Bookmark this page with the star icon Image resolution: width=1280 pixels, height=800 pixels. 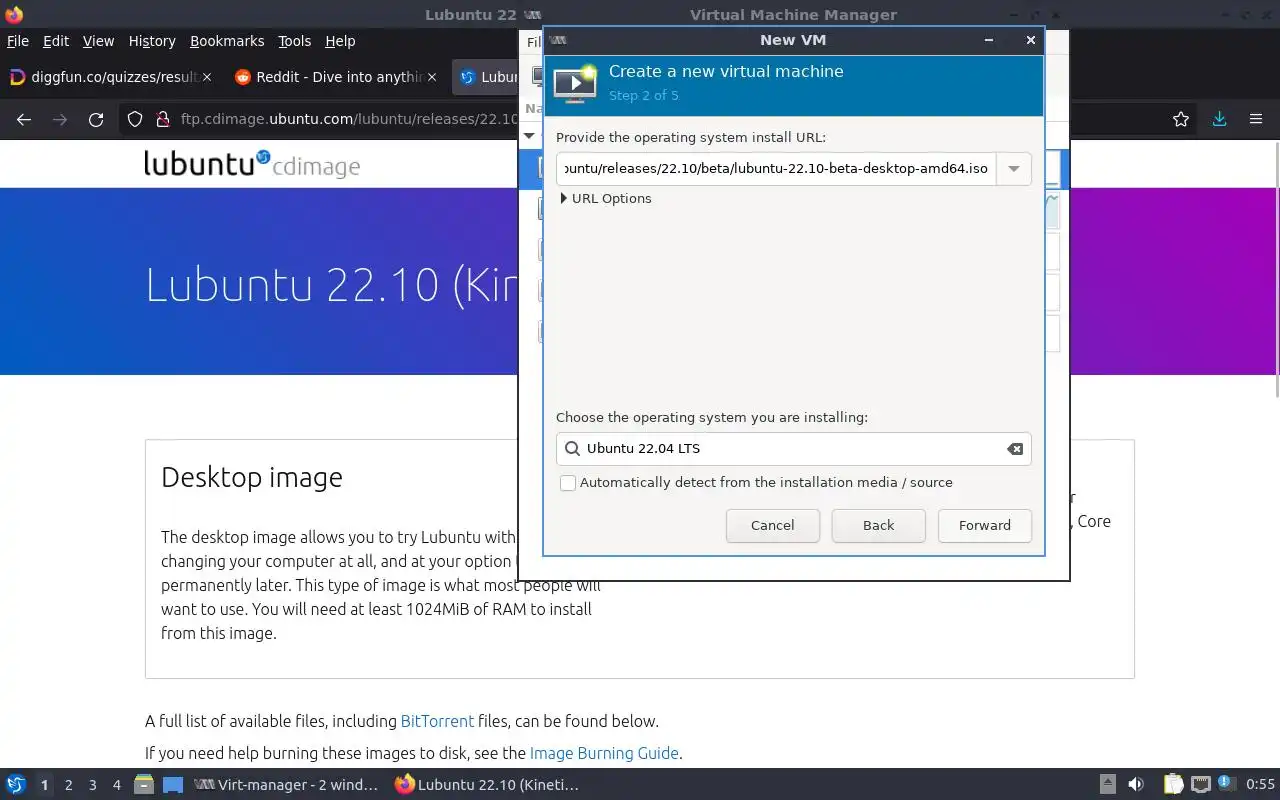coord(1181,119)
